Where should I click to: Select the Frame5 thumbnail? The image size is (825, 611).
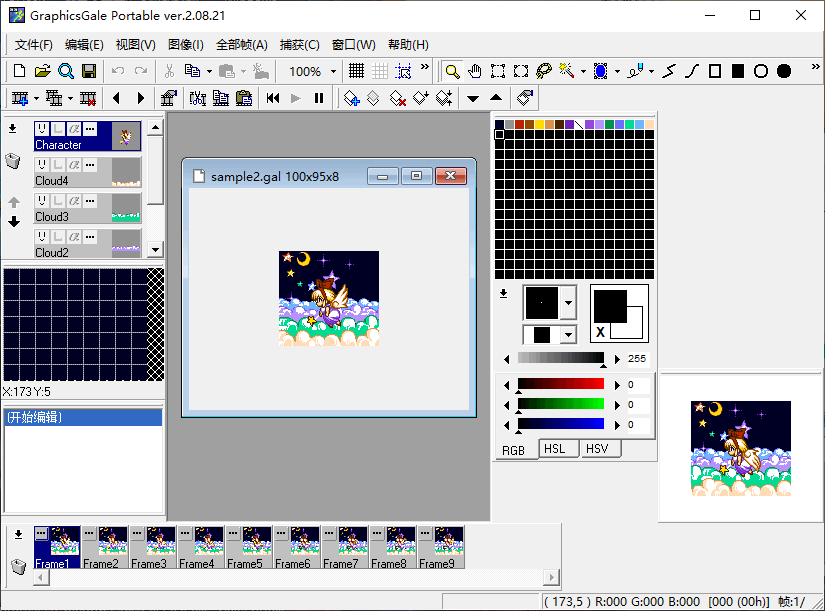(x=250, y=547)
